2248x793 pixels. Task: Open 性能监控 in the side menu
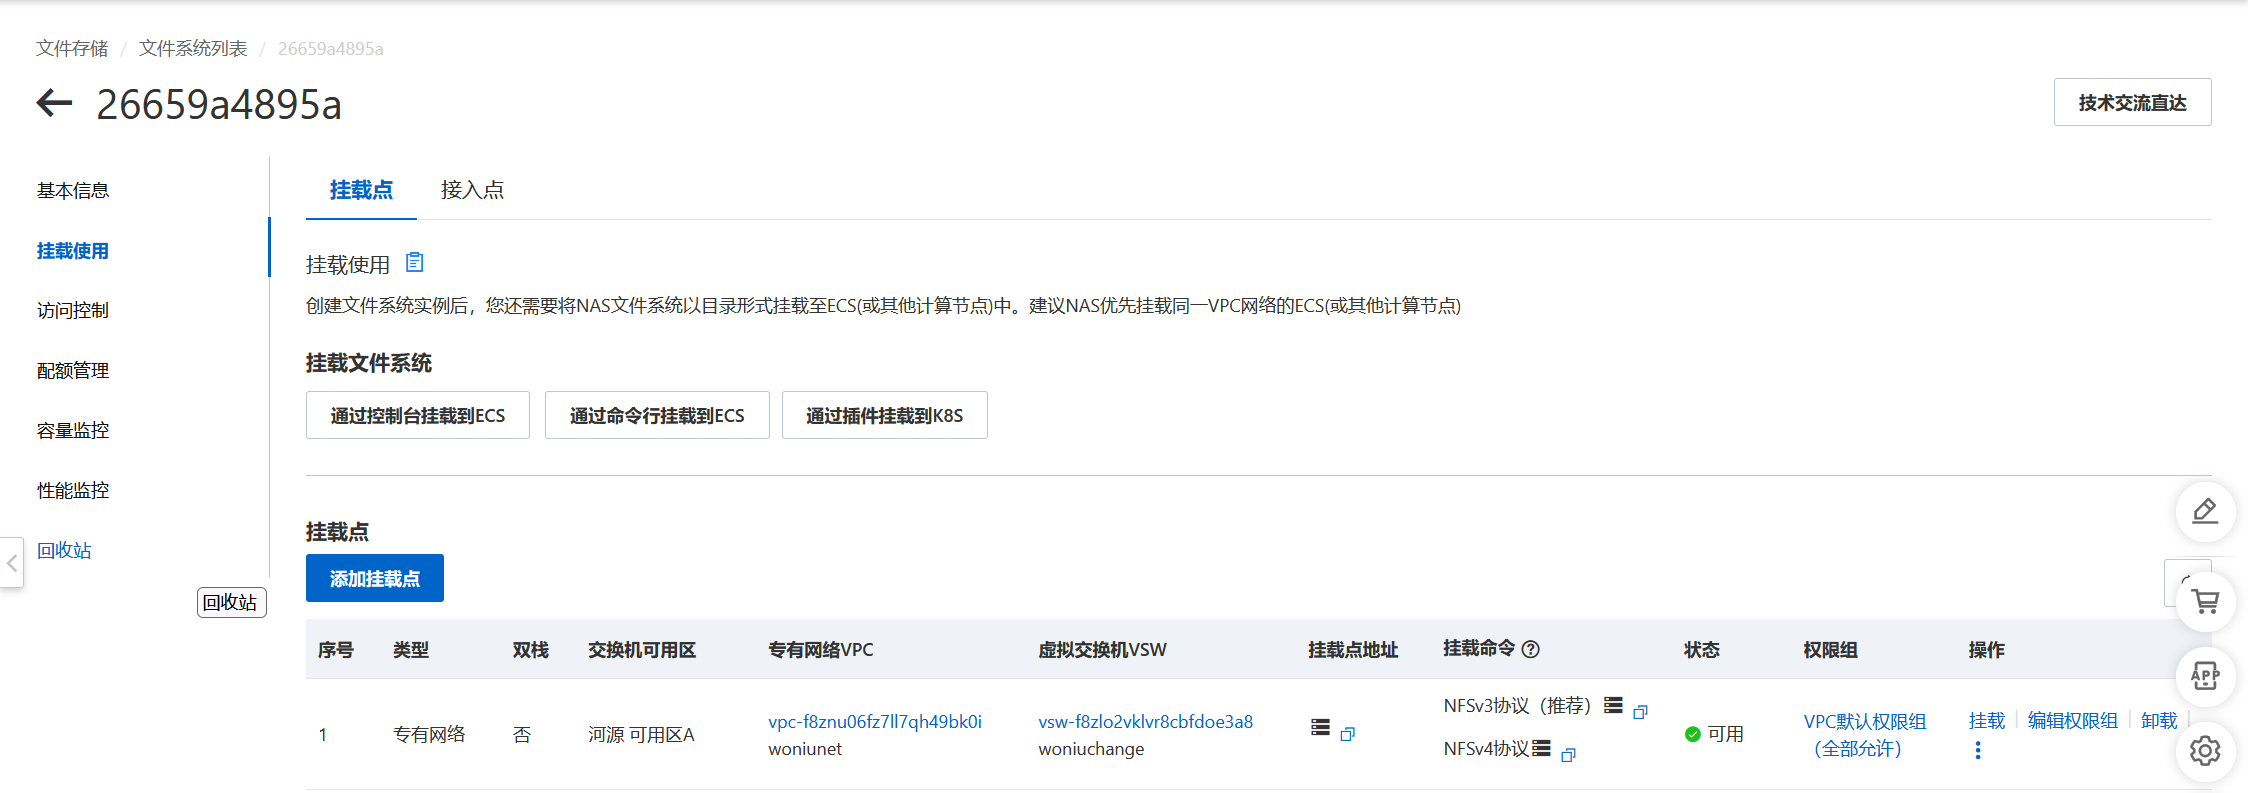click(x=73, y=490)
